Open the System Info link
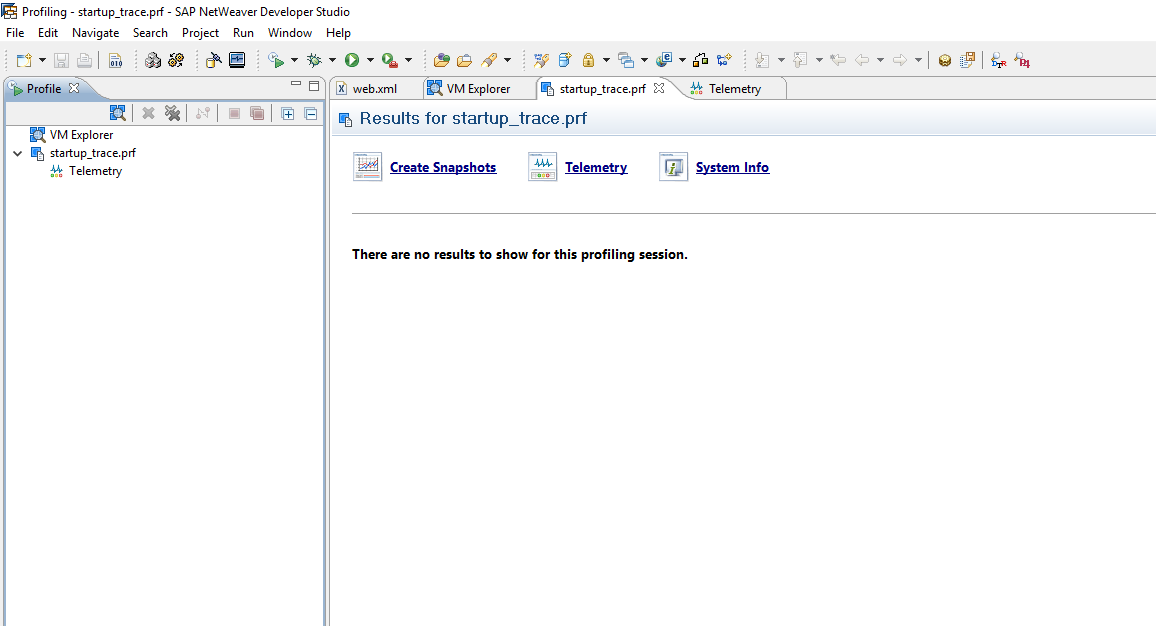Viewport: 1156px width, 626px height. click(732, 167)
